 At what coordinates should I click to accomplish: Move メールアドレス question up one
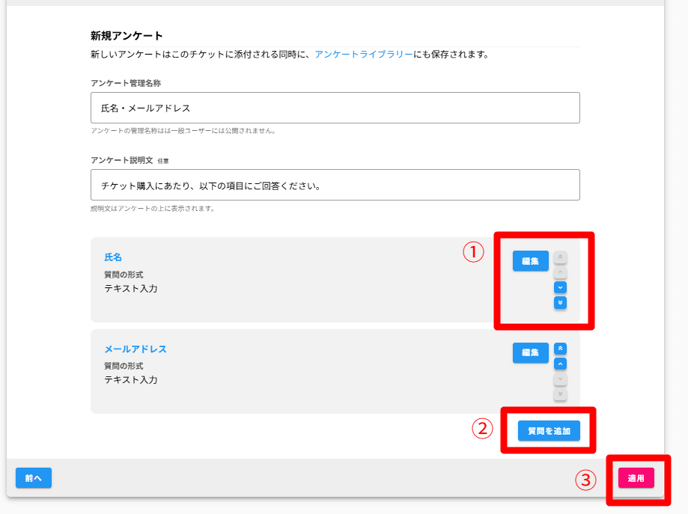[x=560, y=364]
